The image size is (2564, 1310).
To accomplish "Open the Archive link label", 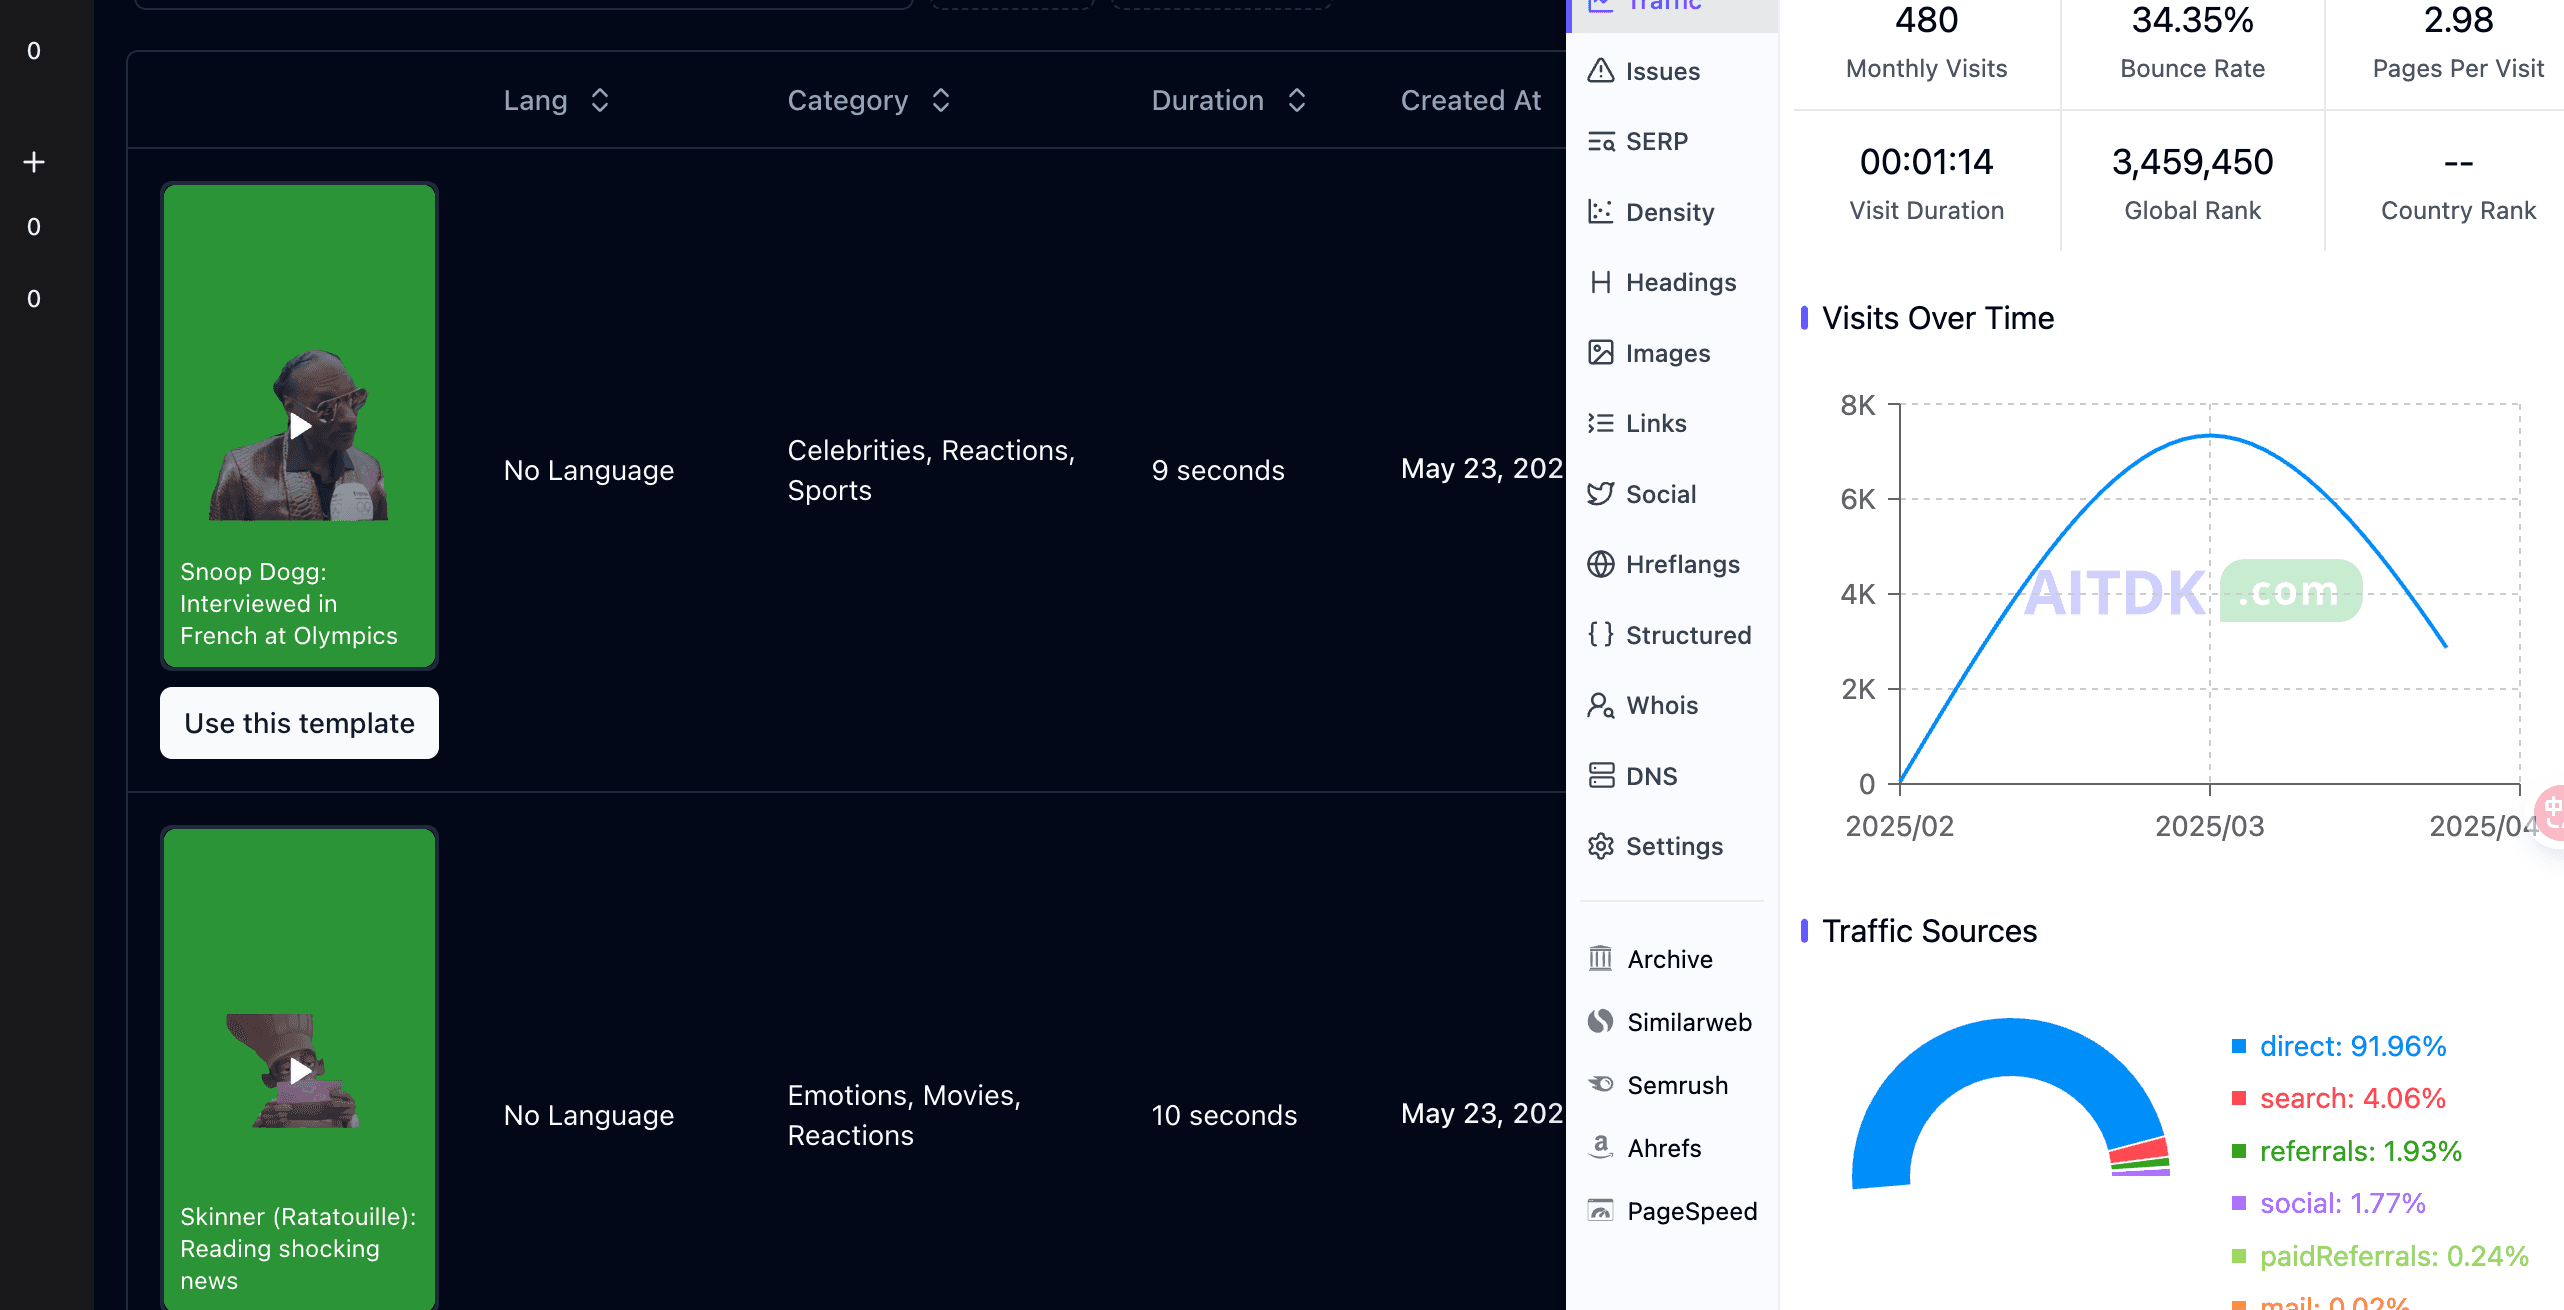I will click(x=1670, y=959).
